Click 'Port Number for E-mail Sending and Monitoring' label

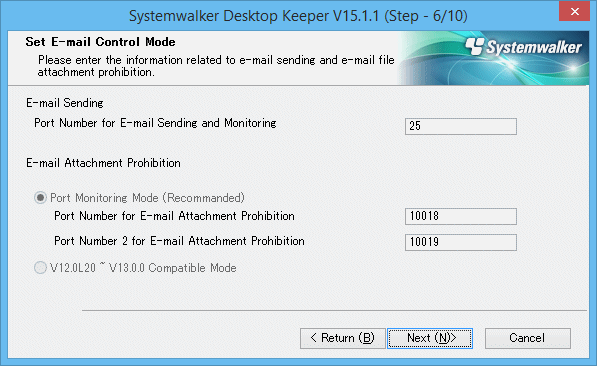155,123
